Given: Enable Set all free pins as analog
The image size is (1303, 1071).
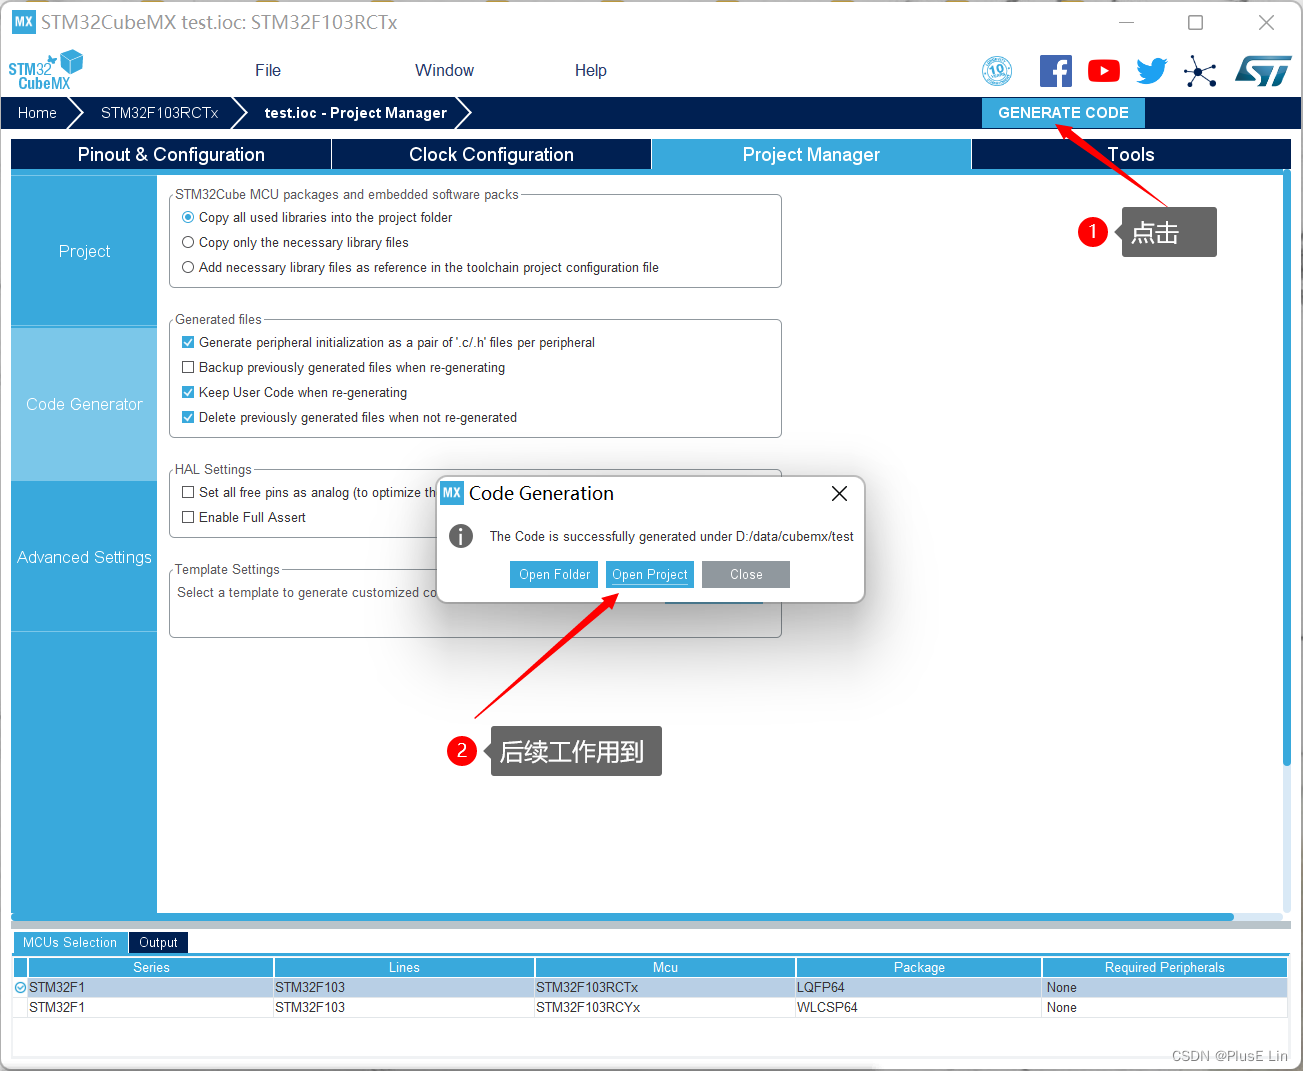Looking at the screenshot, I should [x=188, y=492].
